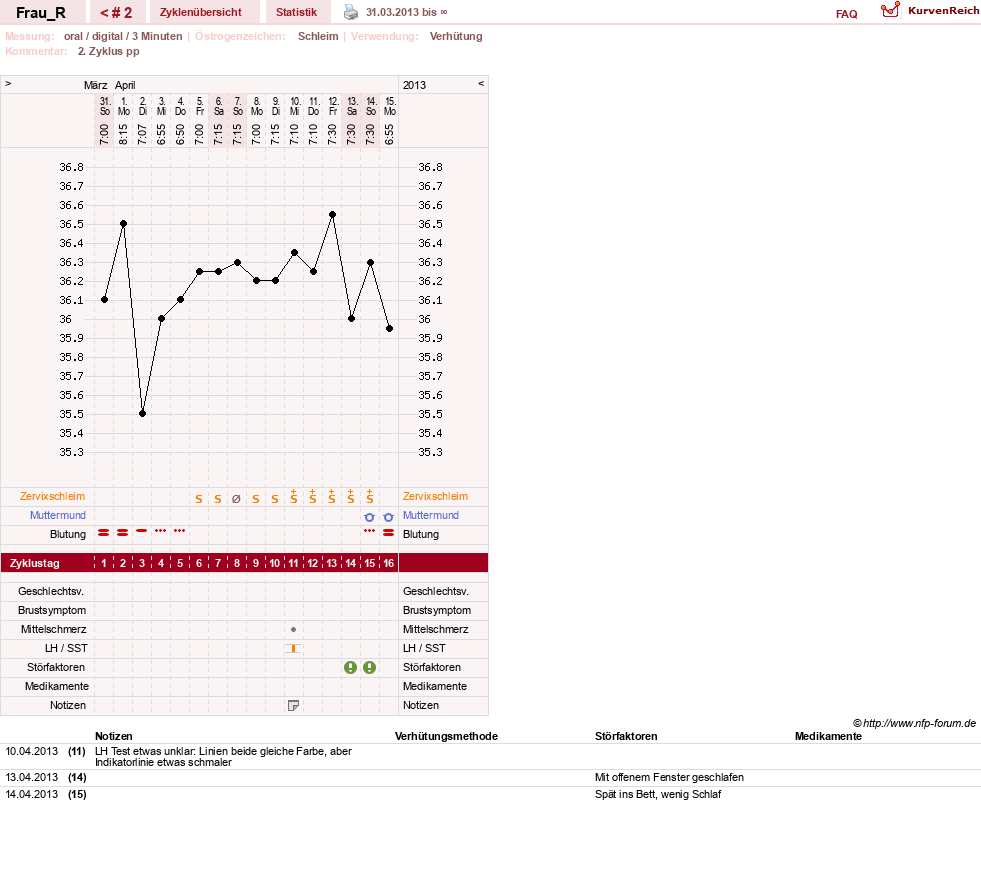Click cycle day 16 in the Zyklustag bar
The width and height of the screenshot is (981, 889).
tap(389, 564)
